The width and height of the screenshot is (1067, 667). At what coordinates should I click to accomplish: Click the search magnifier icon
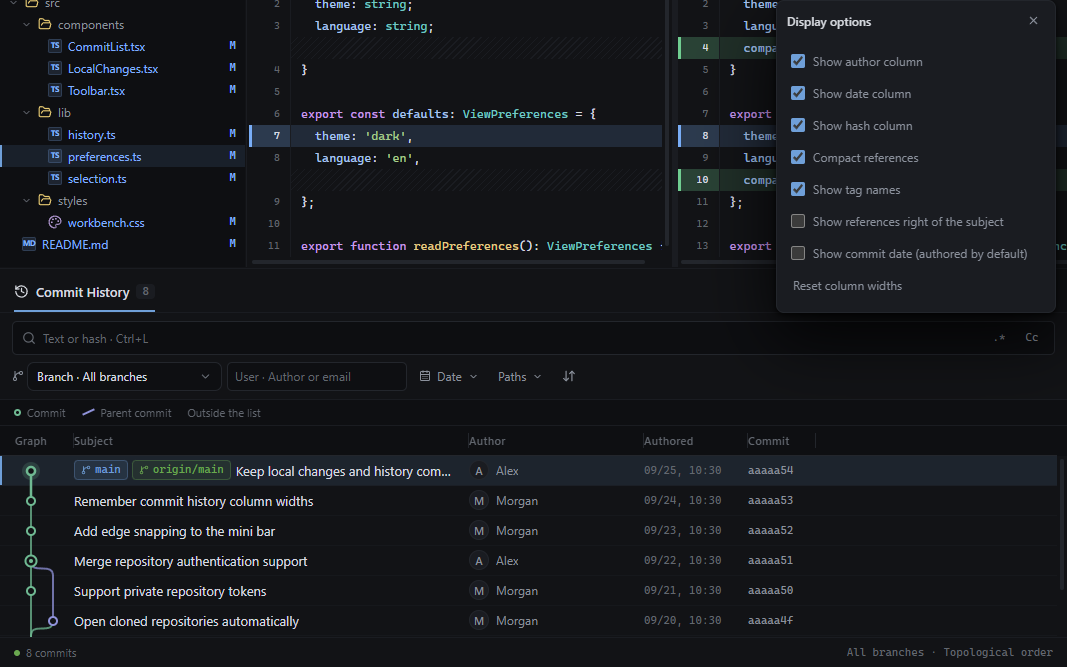29,338
